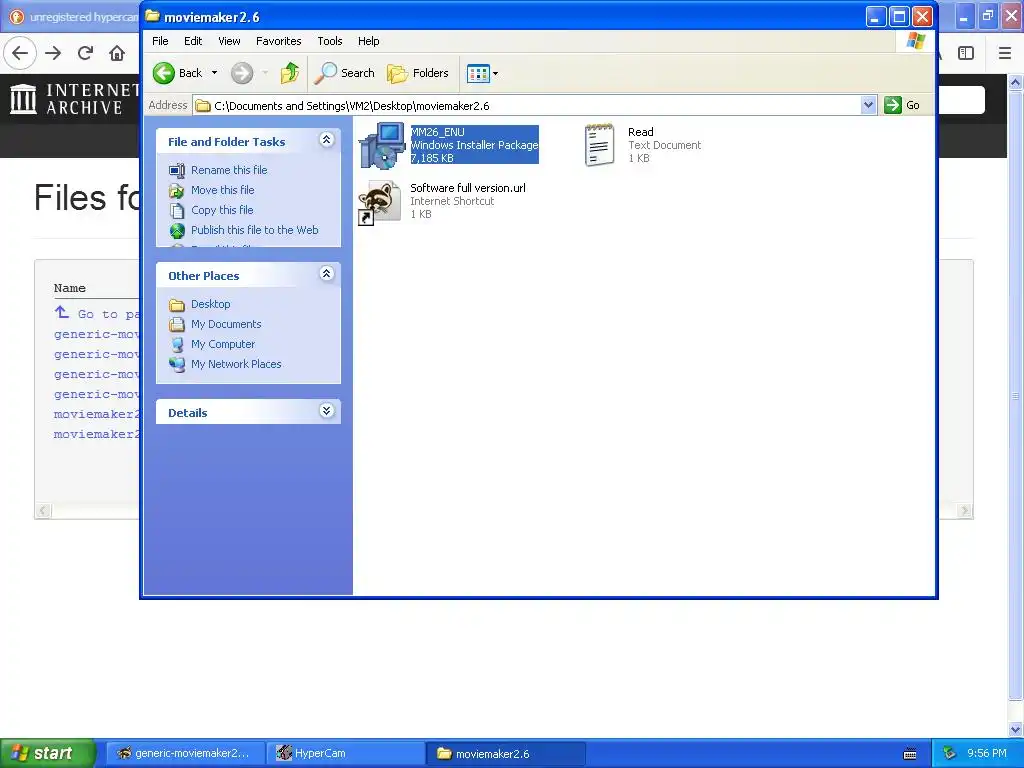Click the Desktop folder icon in Other Places
This screenshot has height=768, width=1024.
coord(177,305)
